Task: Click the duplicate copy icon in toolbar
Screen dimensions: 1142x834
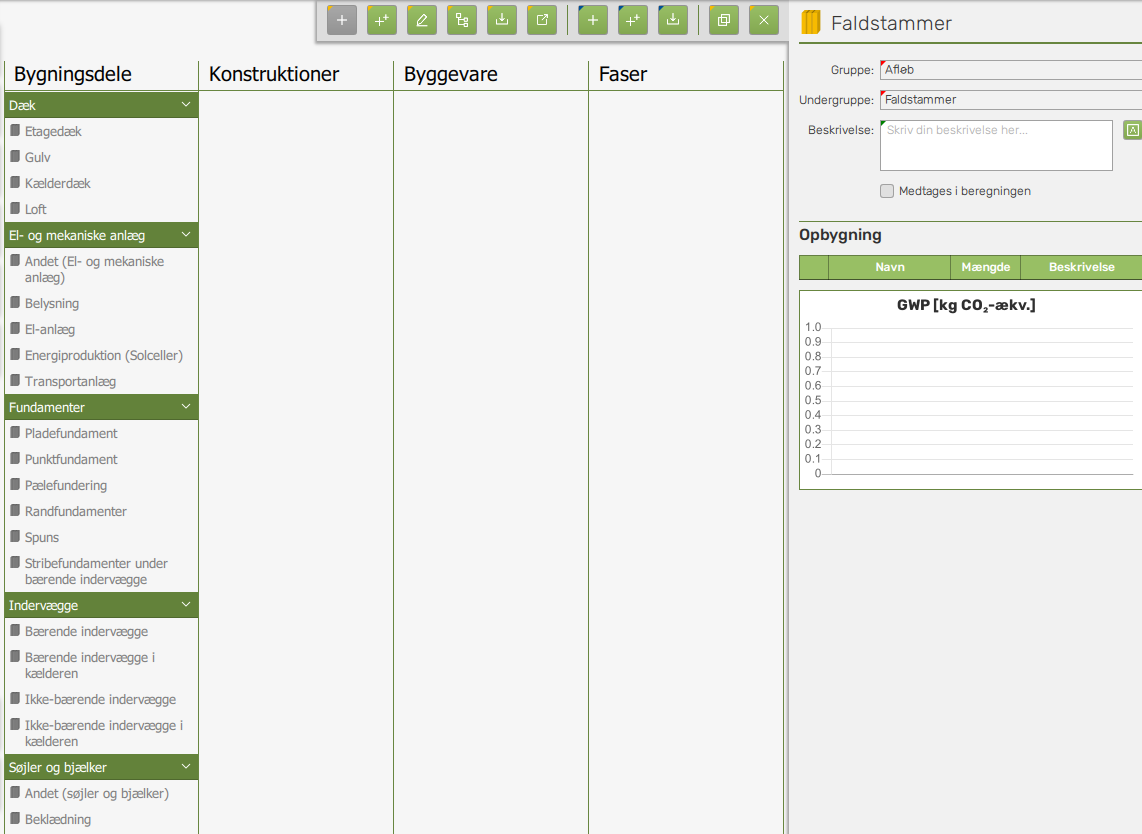Action: click(724, 20)
